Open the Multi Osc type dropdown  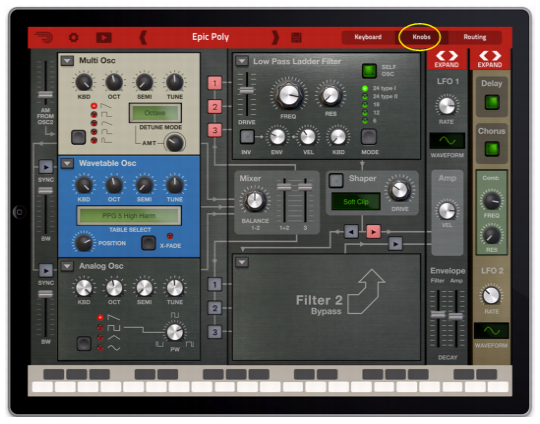(x=67, y=61)
